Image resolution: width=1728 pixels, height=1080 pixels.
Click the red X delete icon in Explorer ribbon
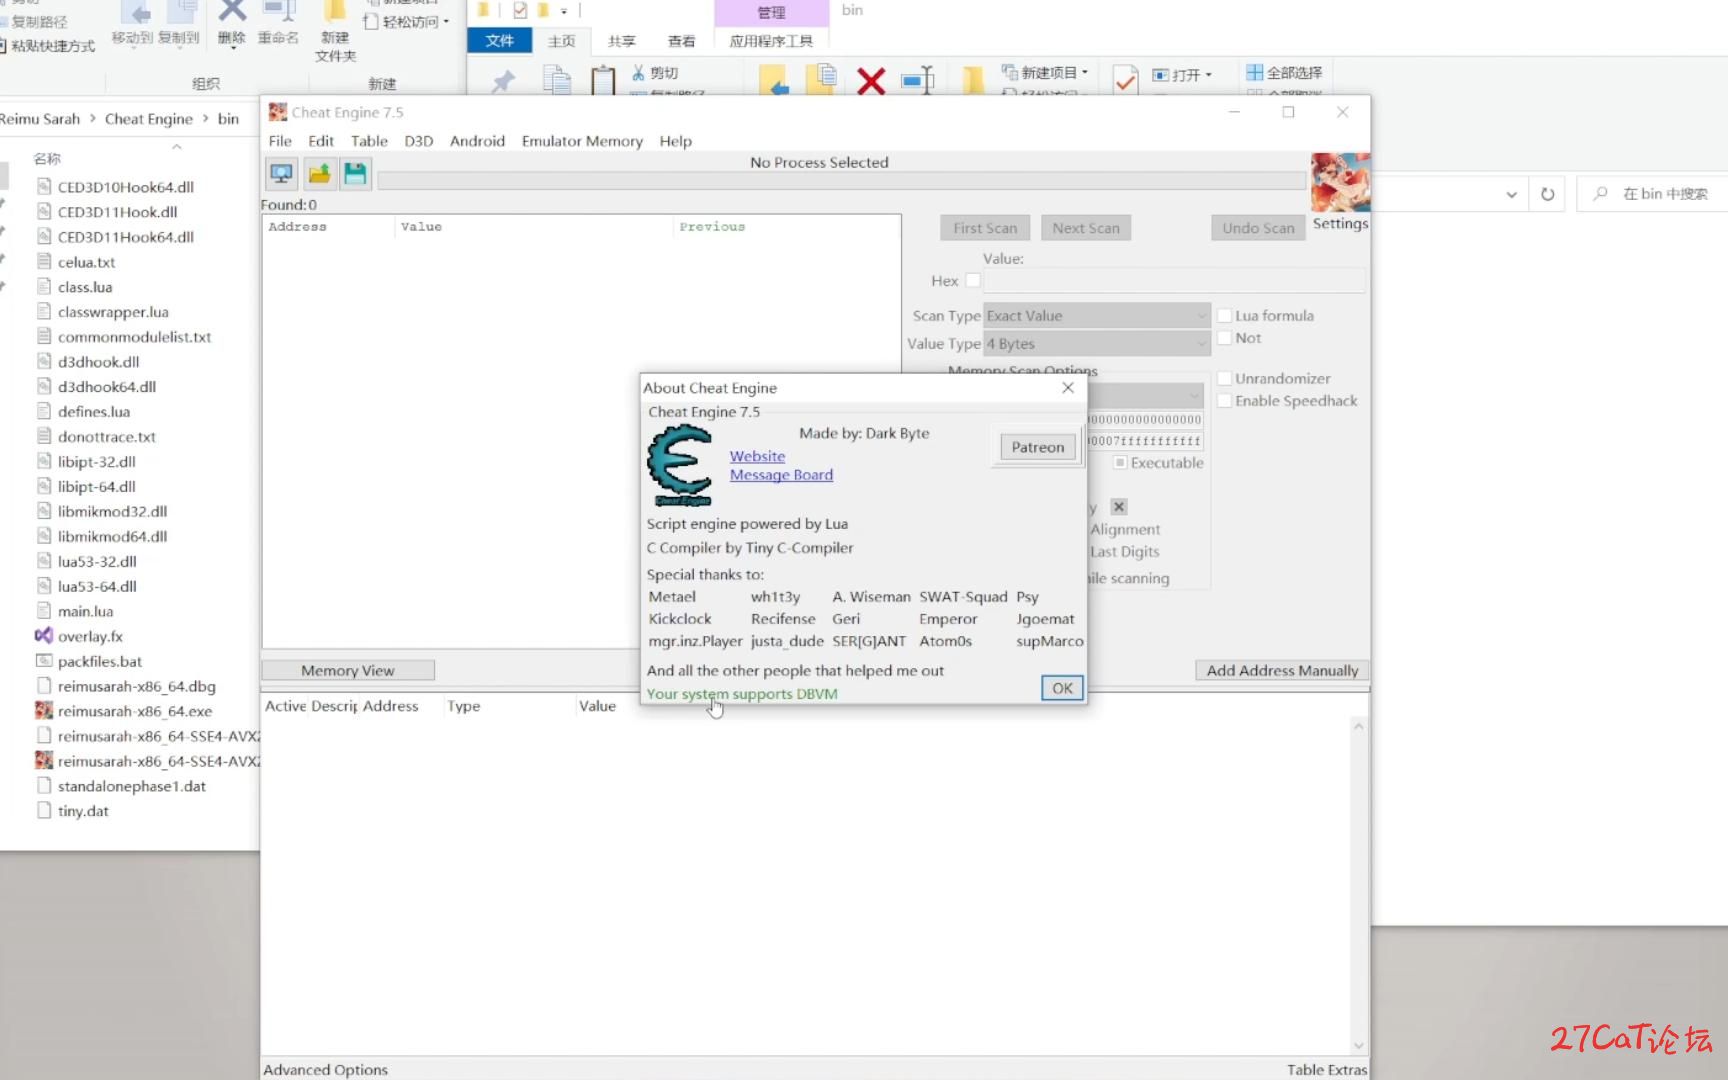point(871,80)
